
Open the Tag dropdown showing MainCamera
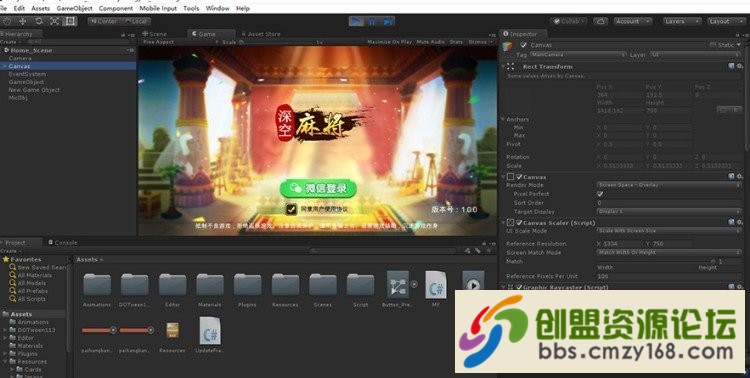tap(577, 55)
